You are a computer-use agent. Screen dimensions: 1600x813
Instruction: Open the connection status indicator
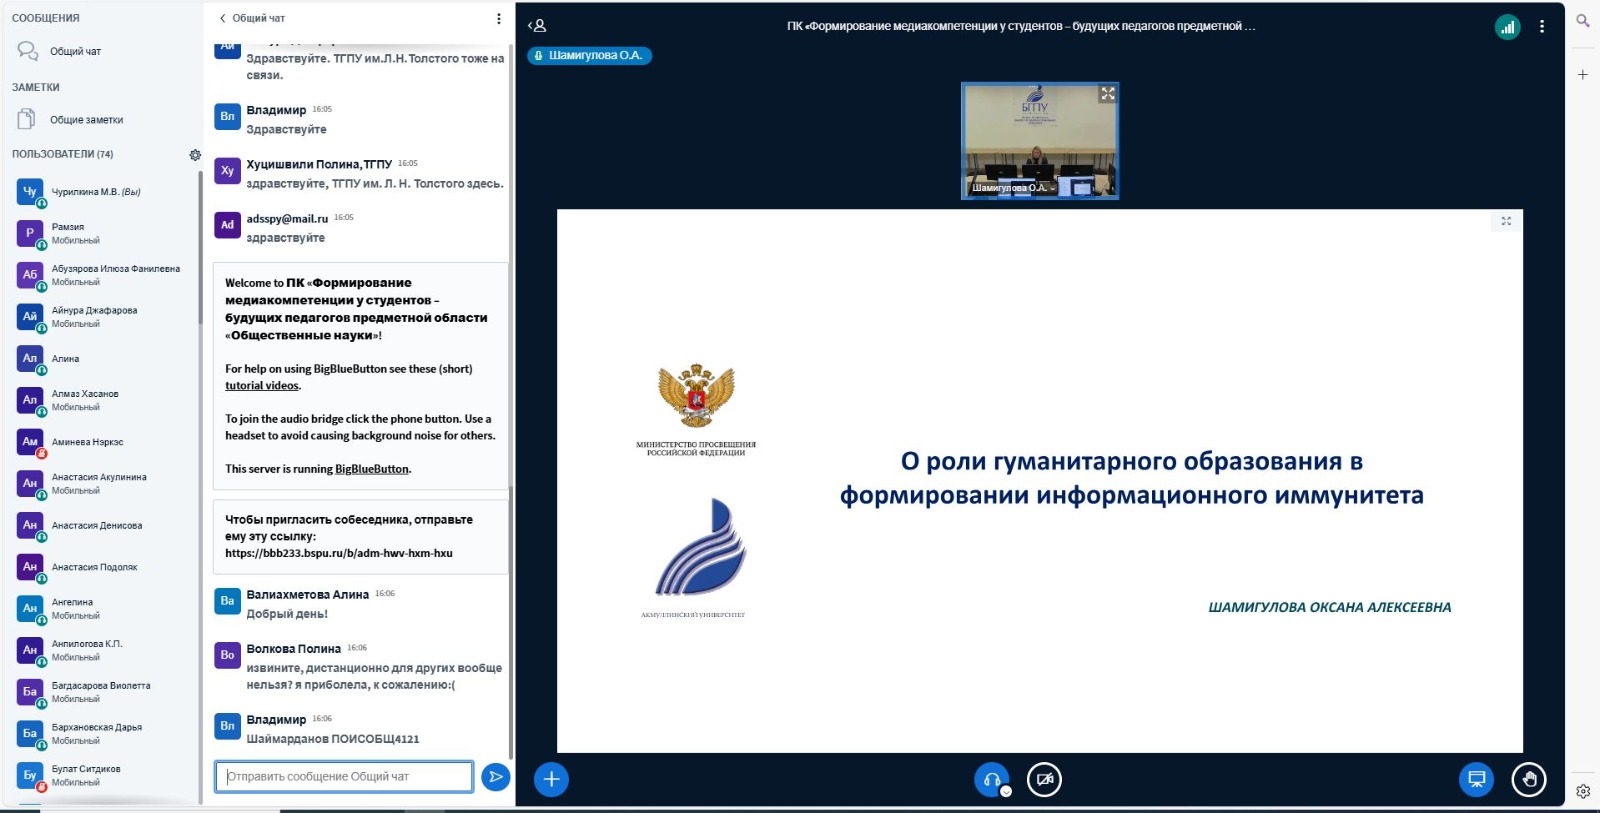(1507, 27)
